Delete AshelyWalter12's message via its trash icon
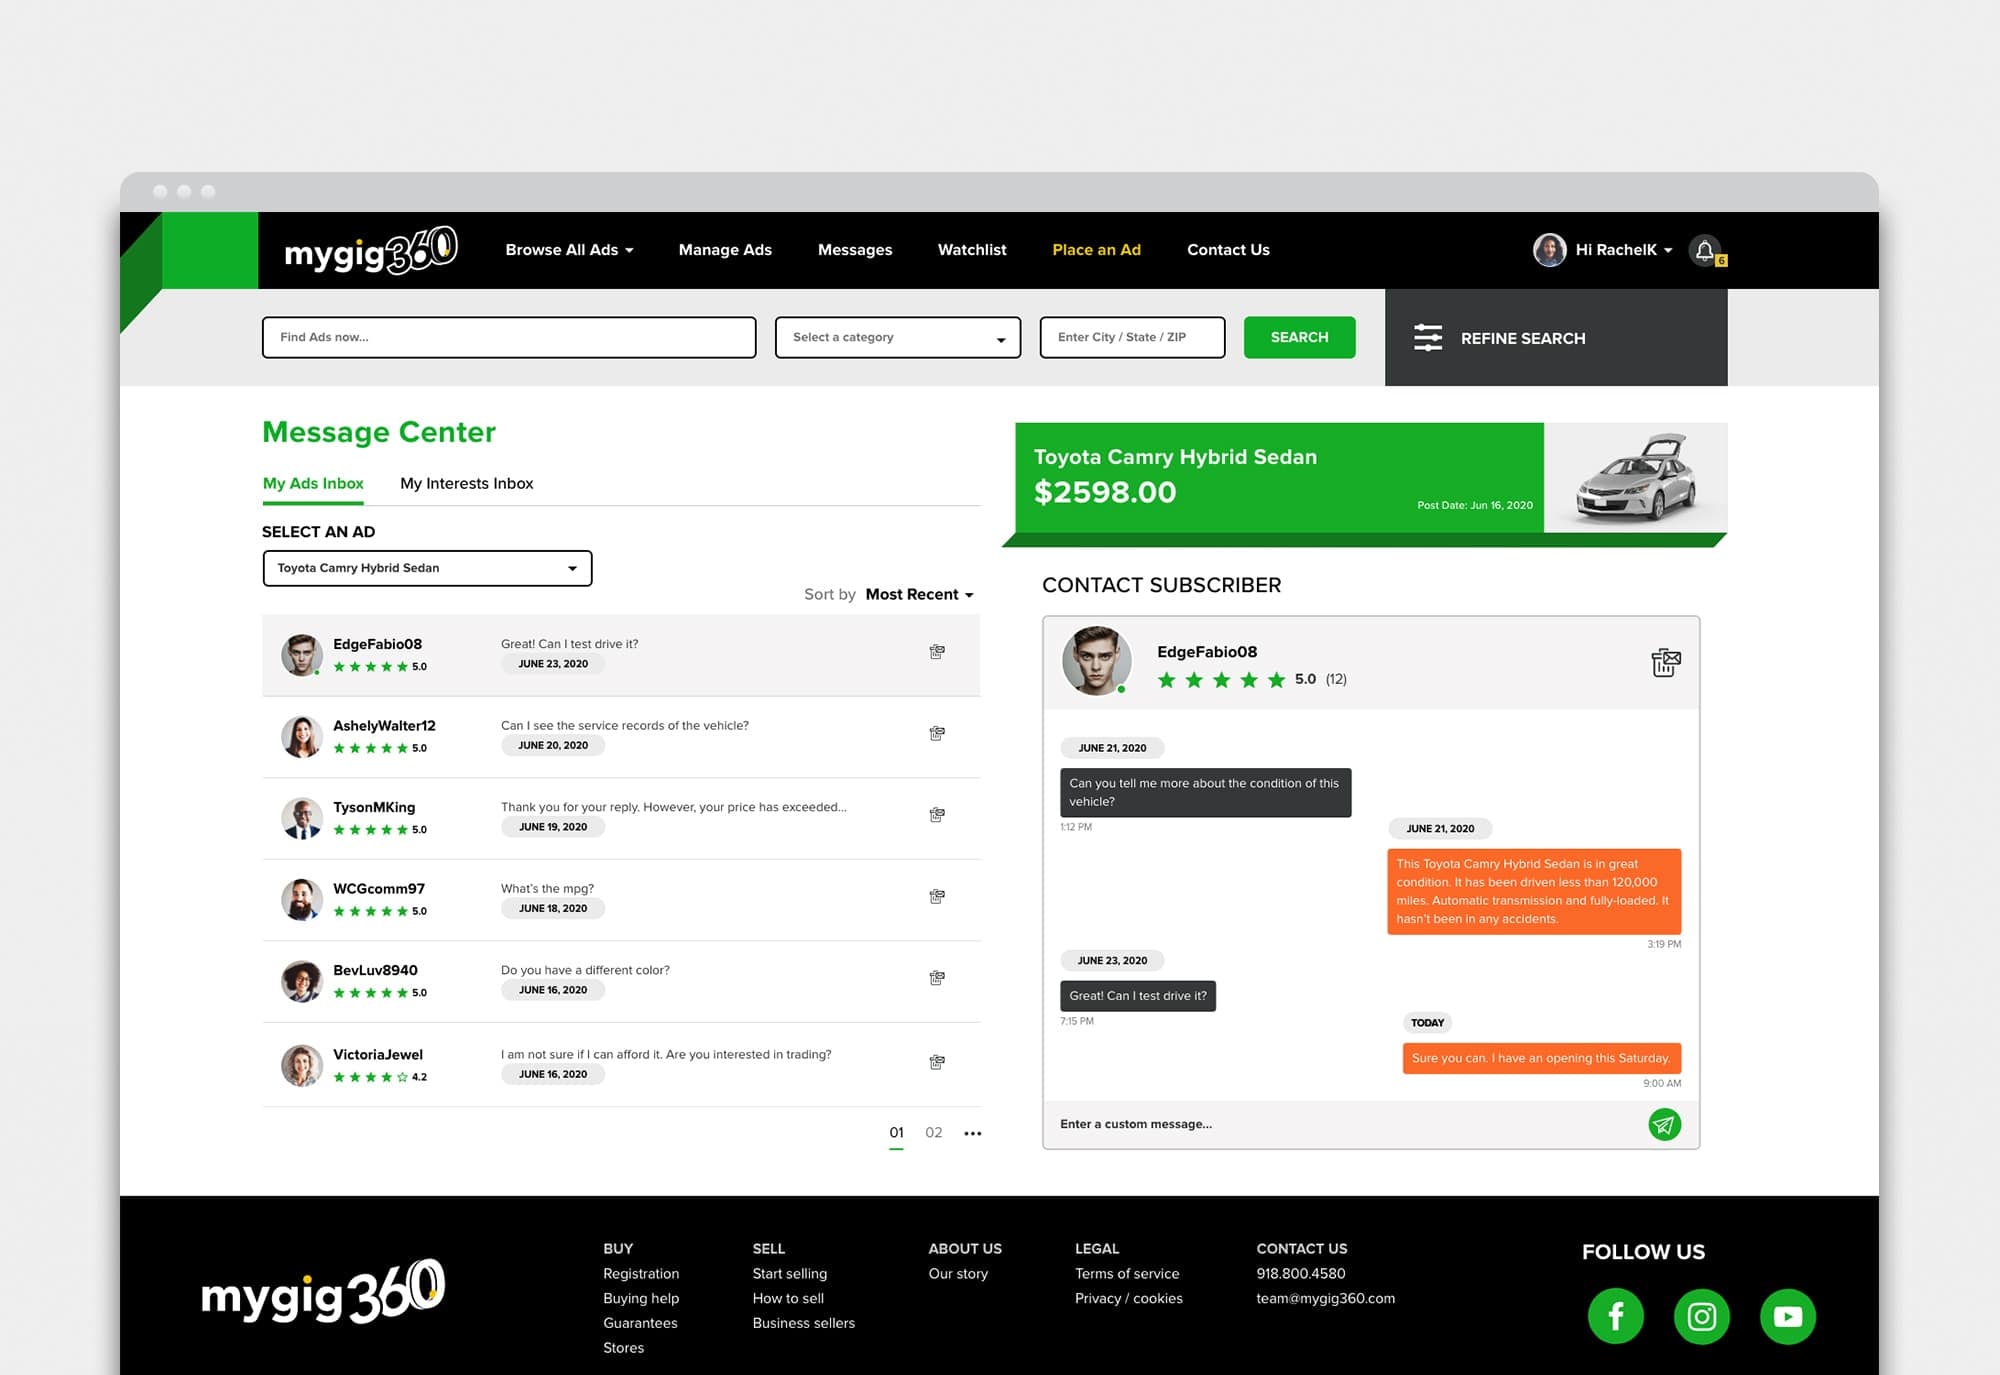 click(x=937, y=733)
